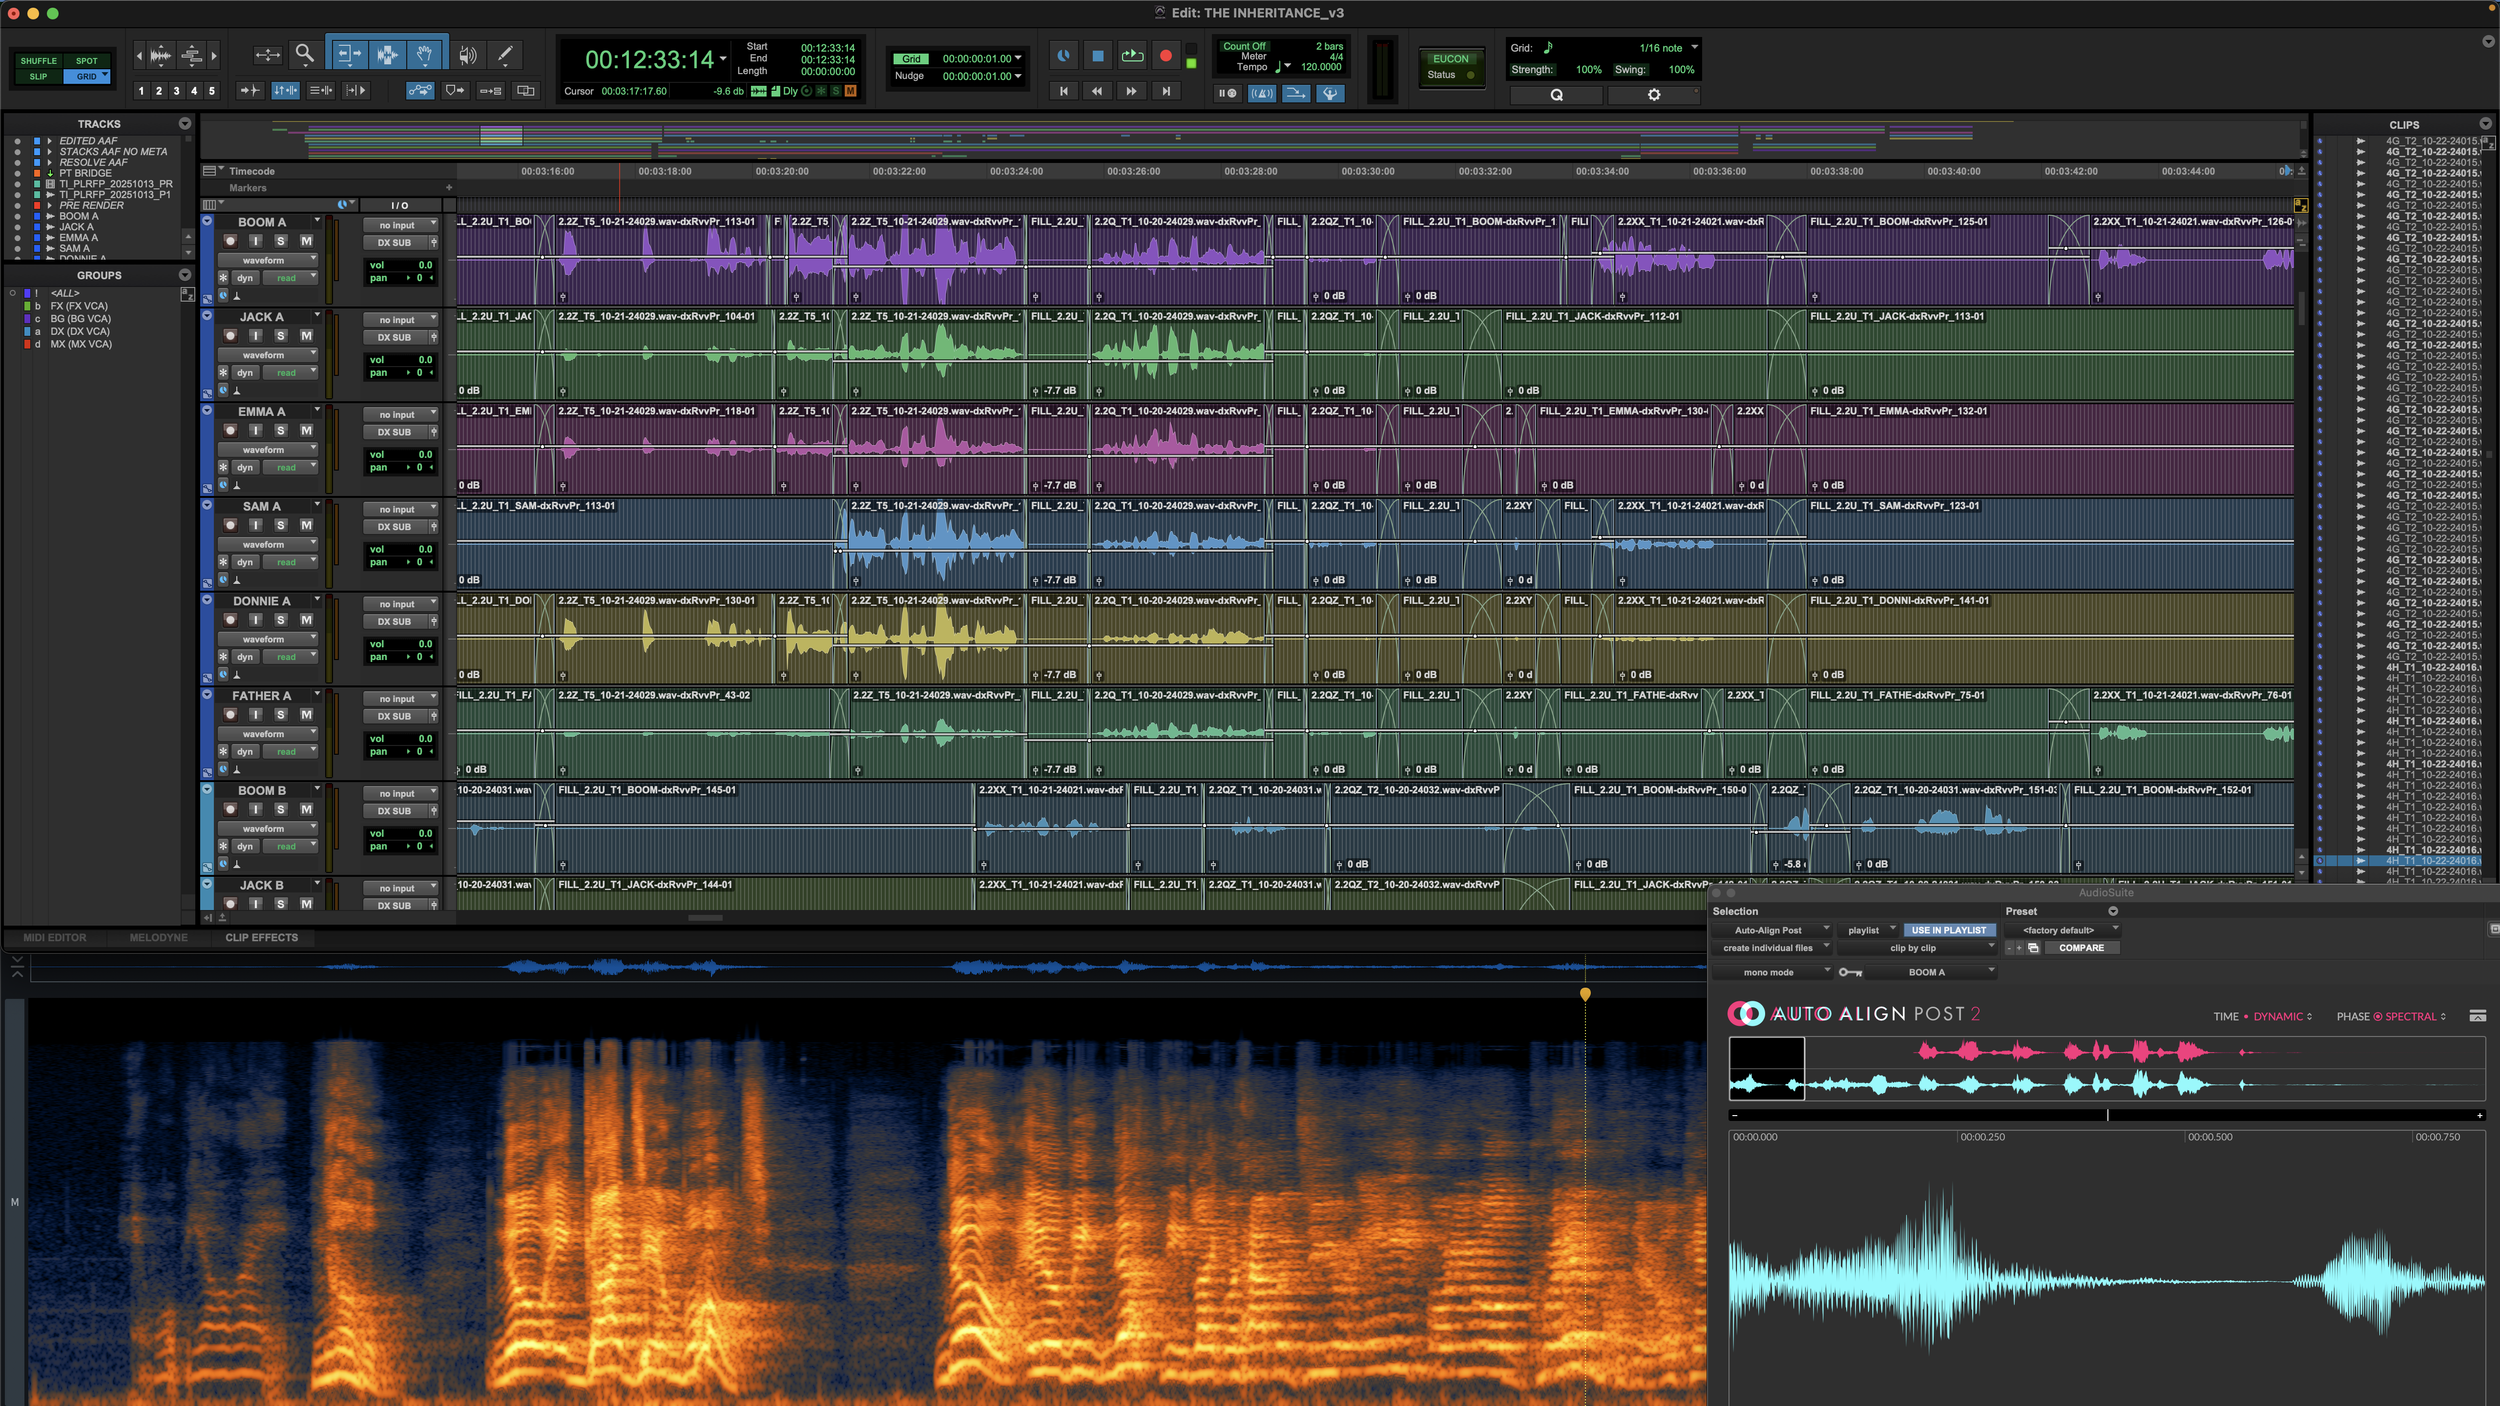Click the Return to Zero transport button
The width and height of the screenshot is (2500, 1406).
point(1063,91)
